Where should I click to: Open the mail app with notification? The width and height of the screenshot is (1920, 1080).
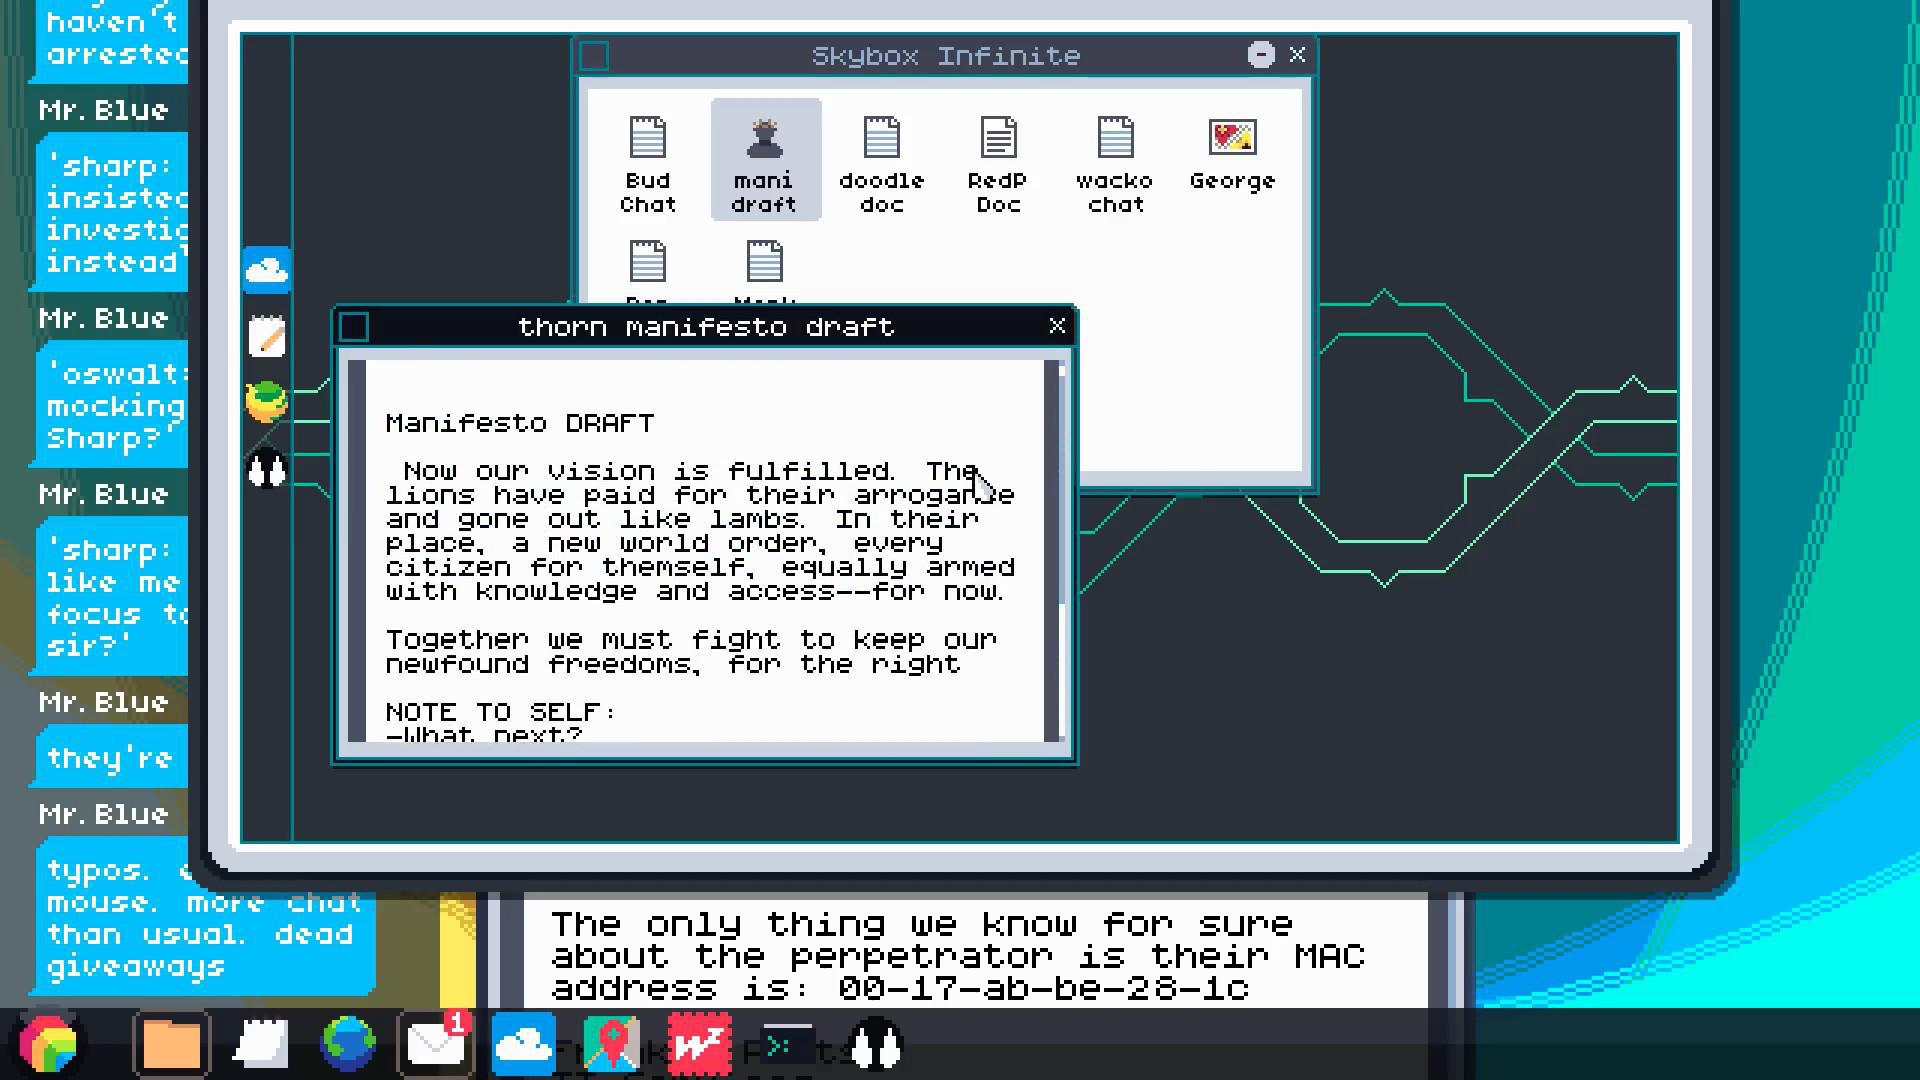(x=435, y=1044)
